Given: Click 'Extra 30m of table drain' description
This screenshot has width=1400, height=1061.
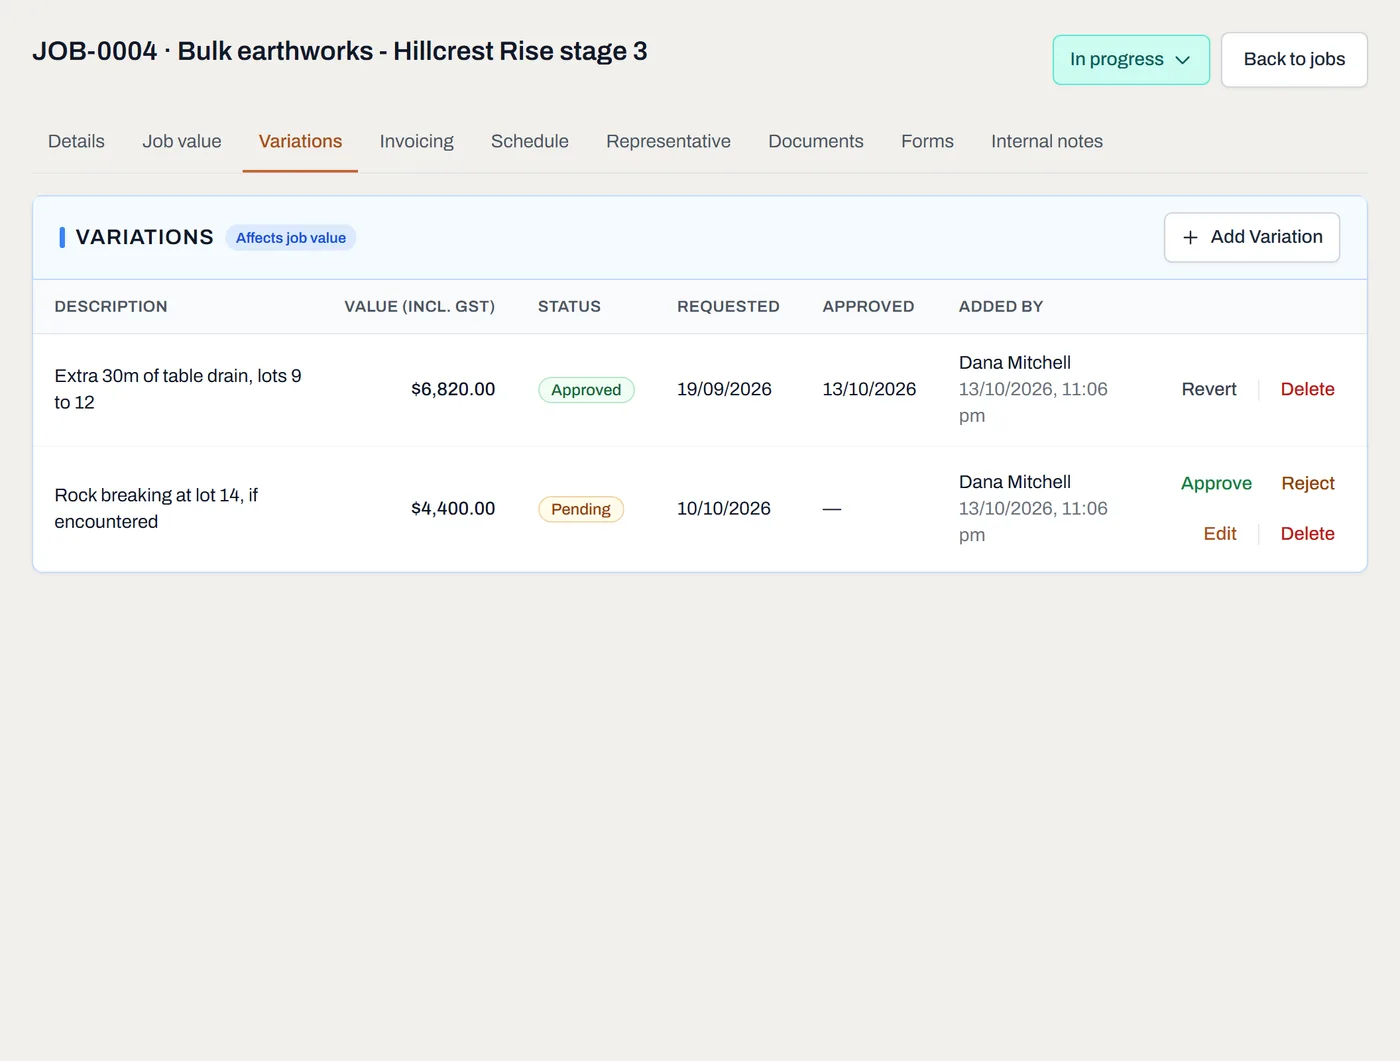Looking at the screenshot, I should (178, 389).
